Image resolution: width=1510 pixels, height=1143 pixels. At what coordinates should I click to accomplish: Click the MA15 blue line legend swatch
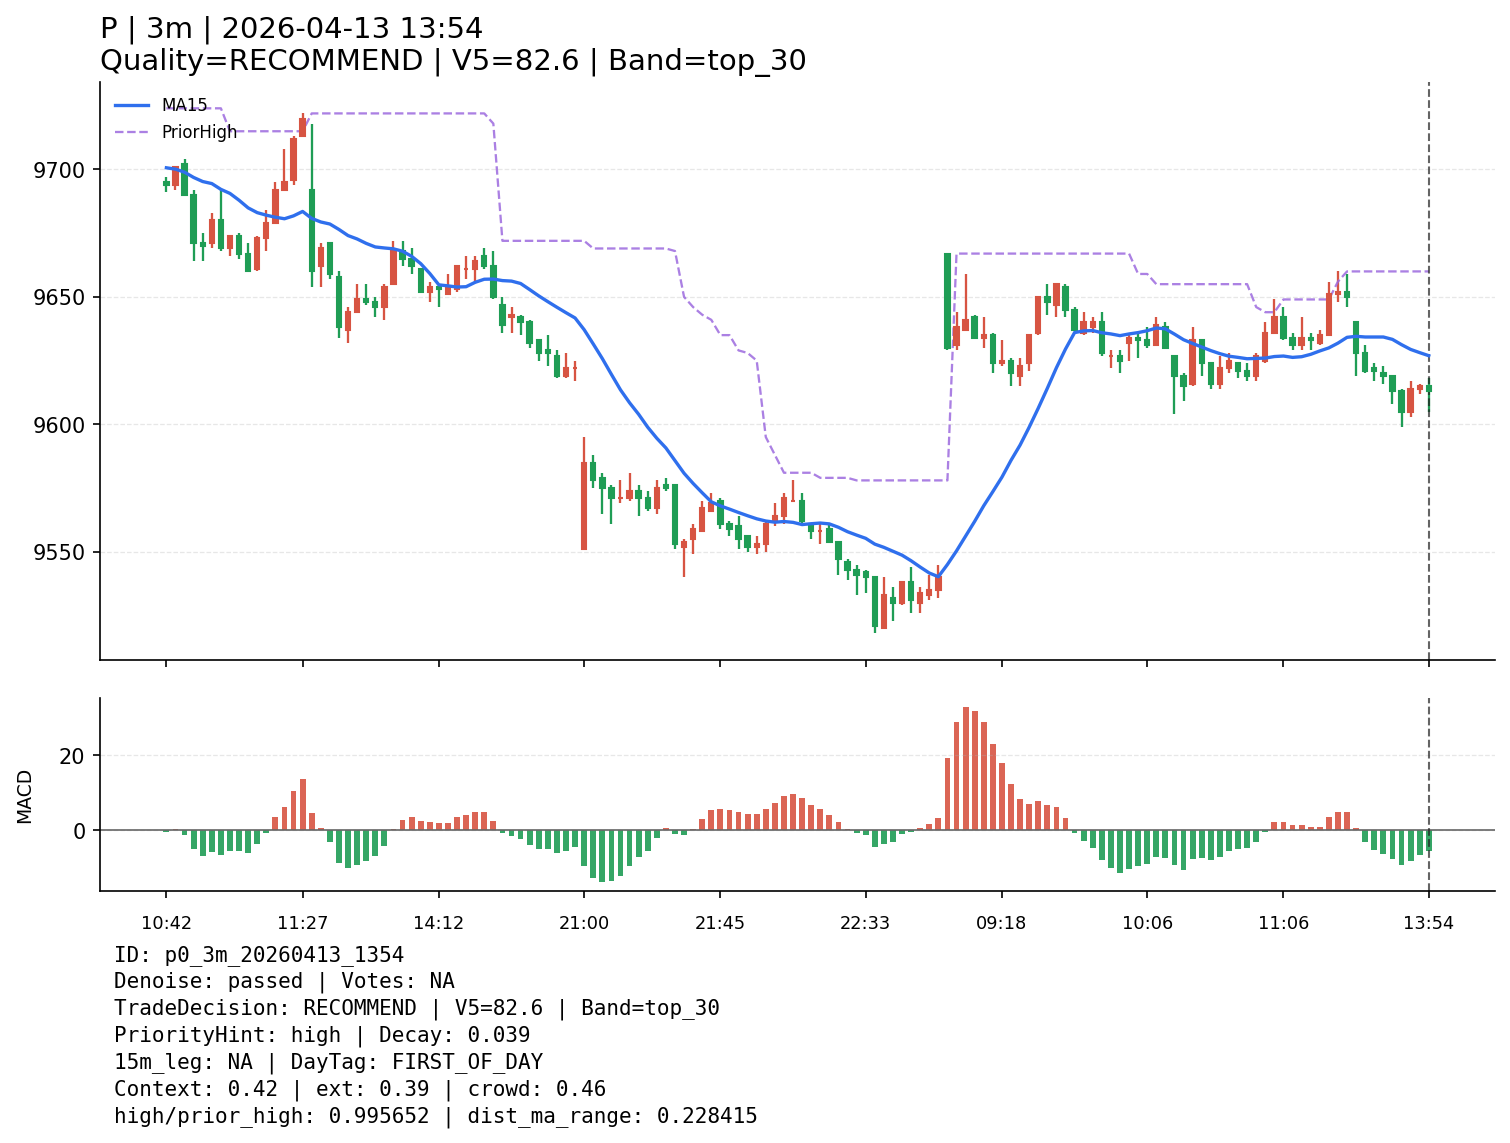131,105
